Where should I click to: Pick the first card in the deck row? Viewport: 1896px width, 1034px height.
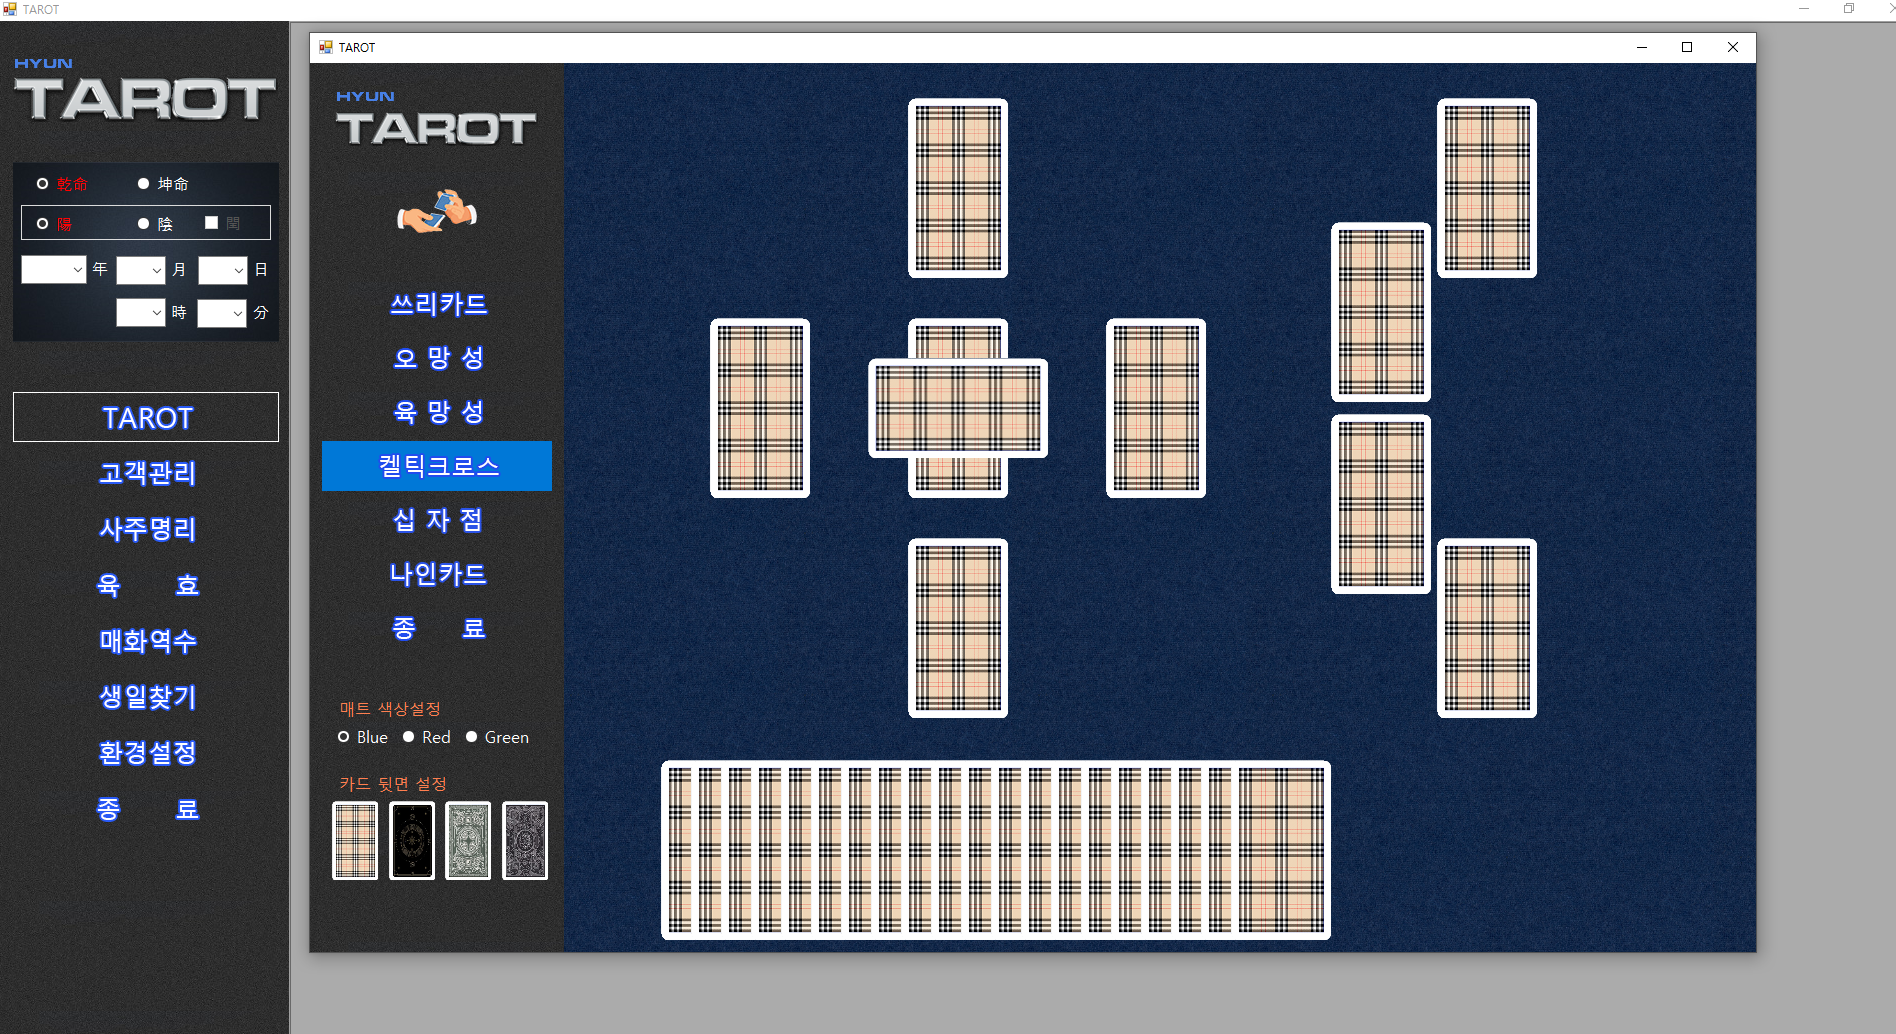pyautogui.click(x=677, y=850)
